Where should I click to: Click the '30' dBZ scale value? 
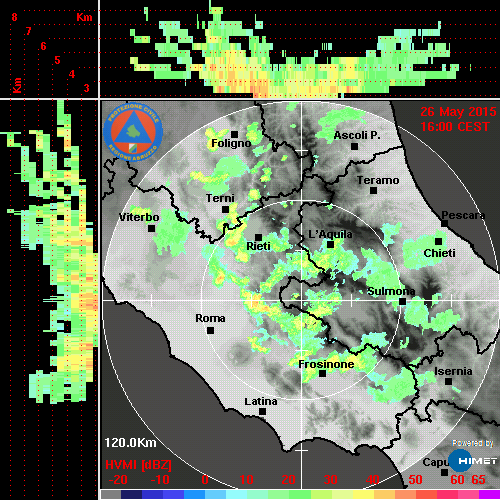(x=330, y=480)
